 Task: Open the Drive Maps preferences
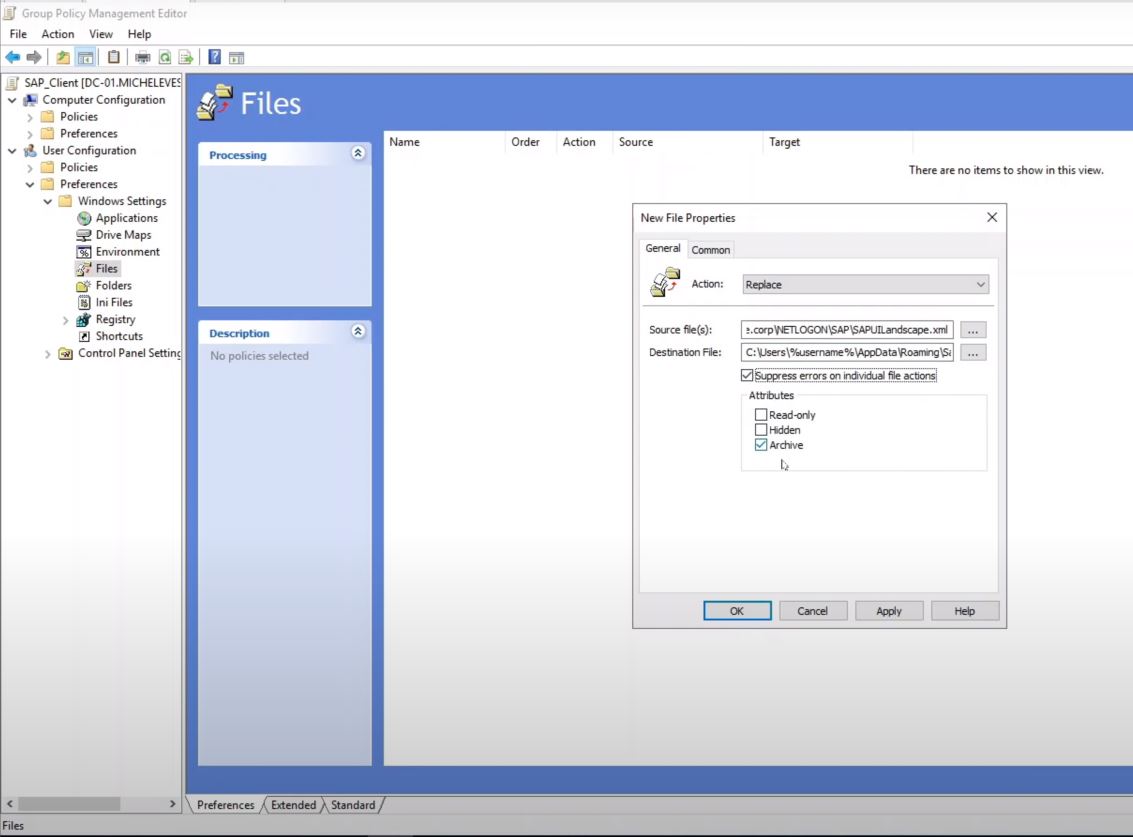[121, 234]
